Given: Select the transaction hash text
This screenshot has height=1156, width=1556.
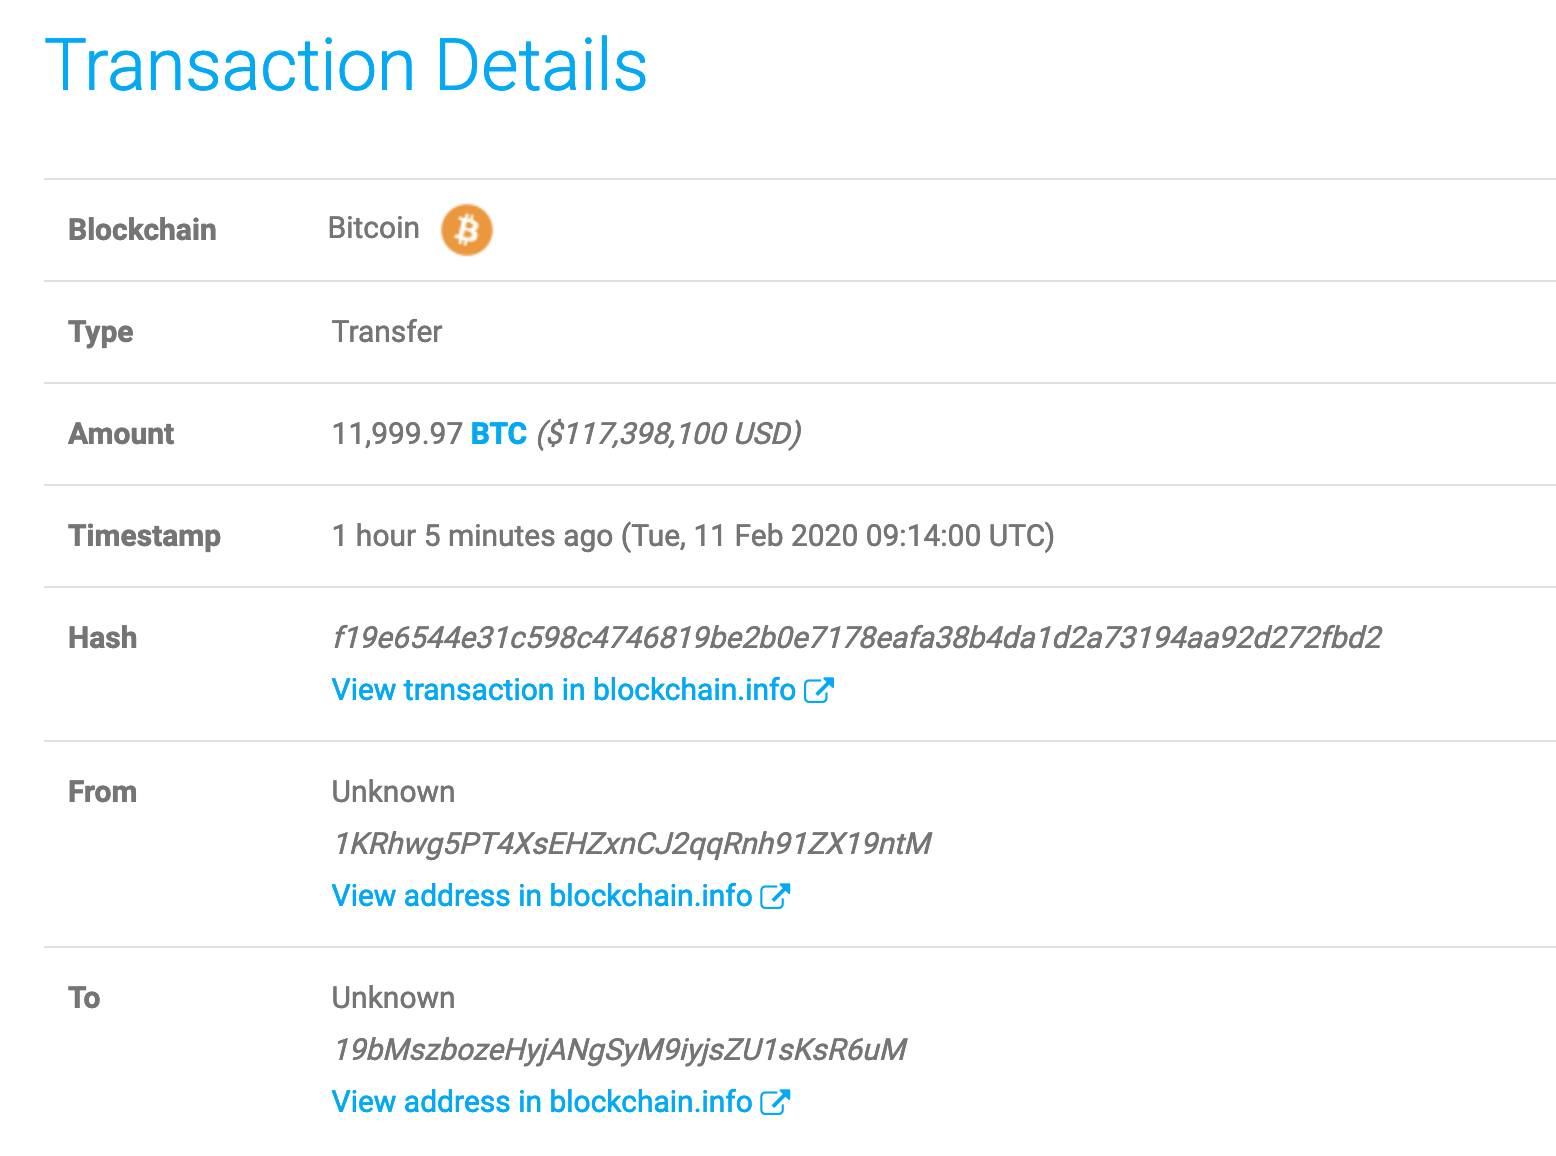Looking at the screenshot, I should (x=857, y=638).
